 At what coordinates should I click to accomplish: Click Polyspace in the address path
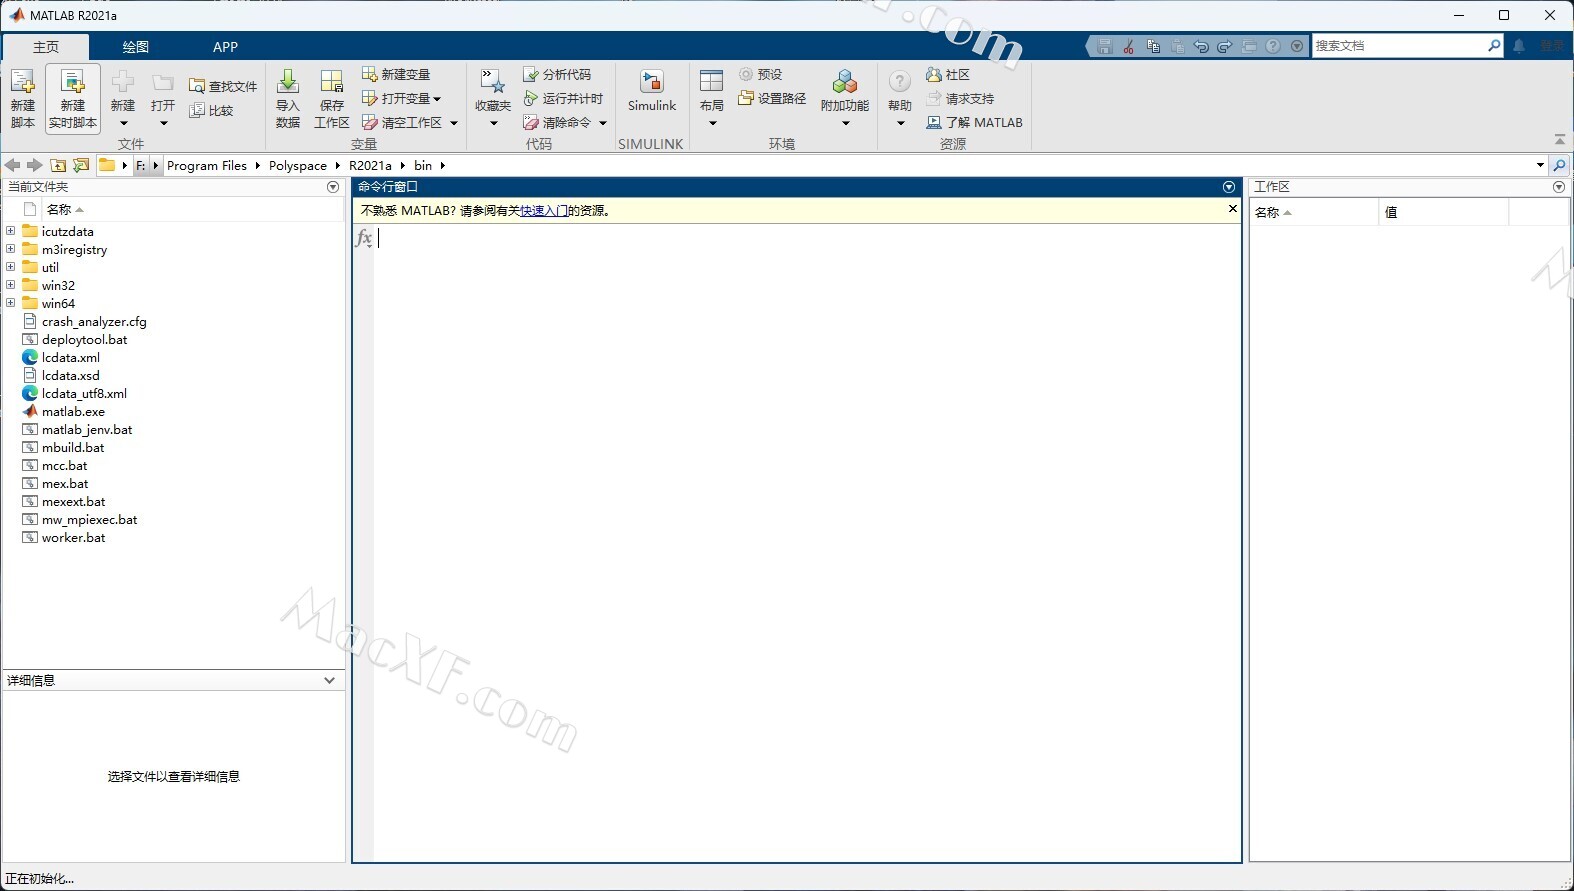click(298, 166)
